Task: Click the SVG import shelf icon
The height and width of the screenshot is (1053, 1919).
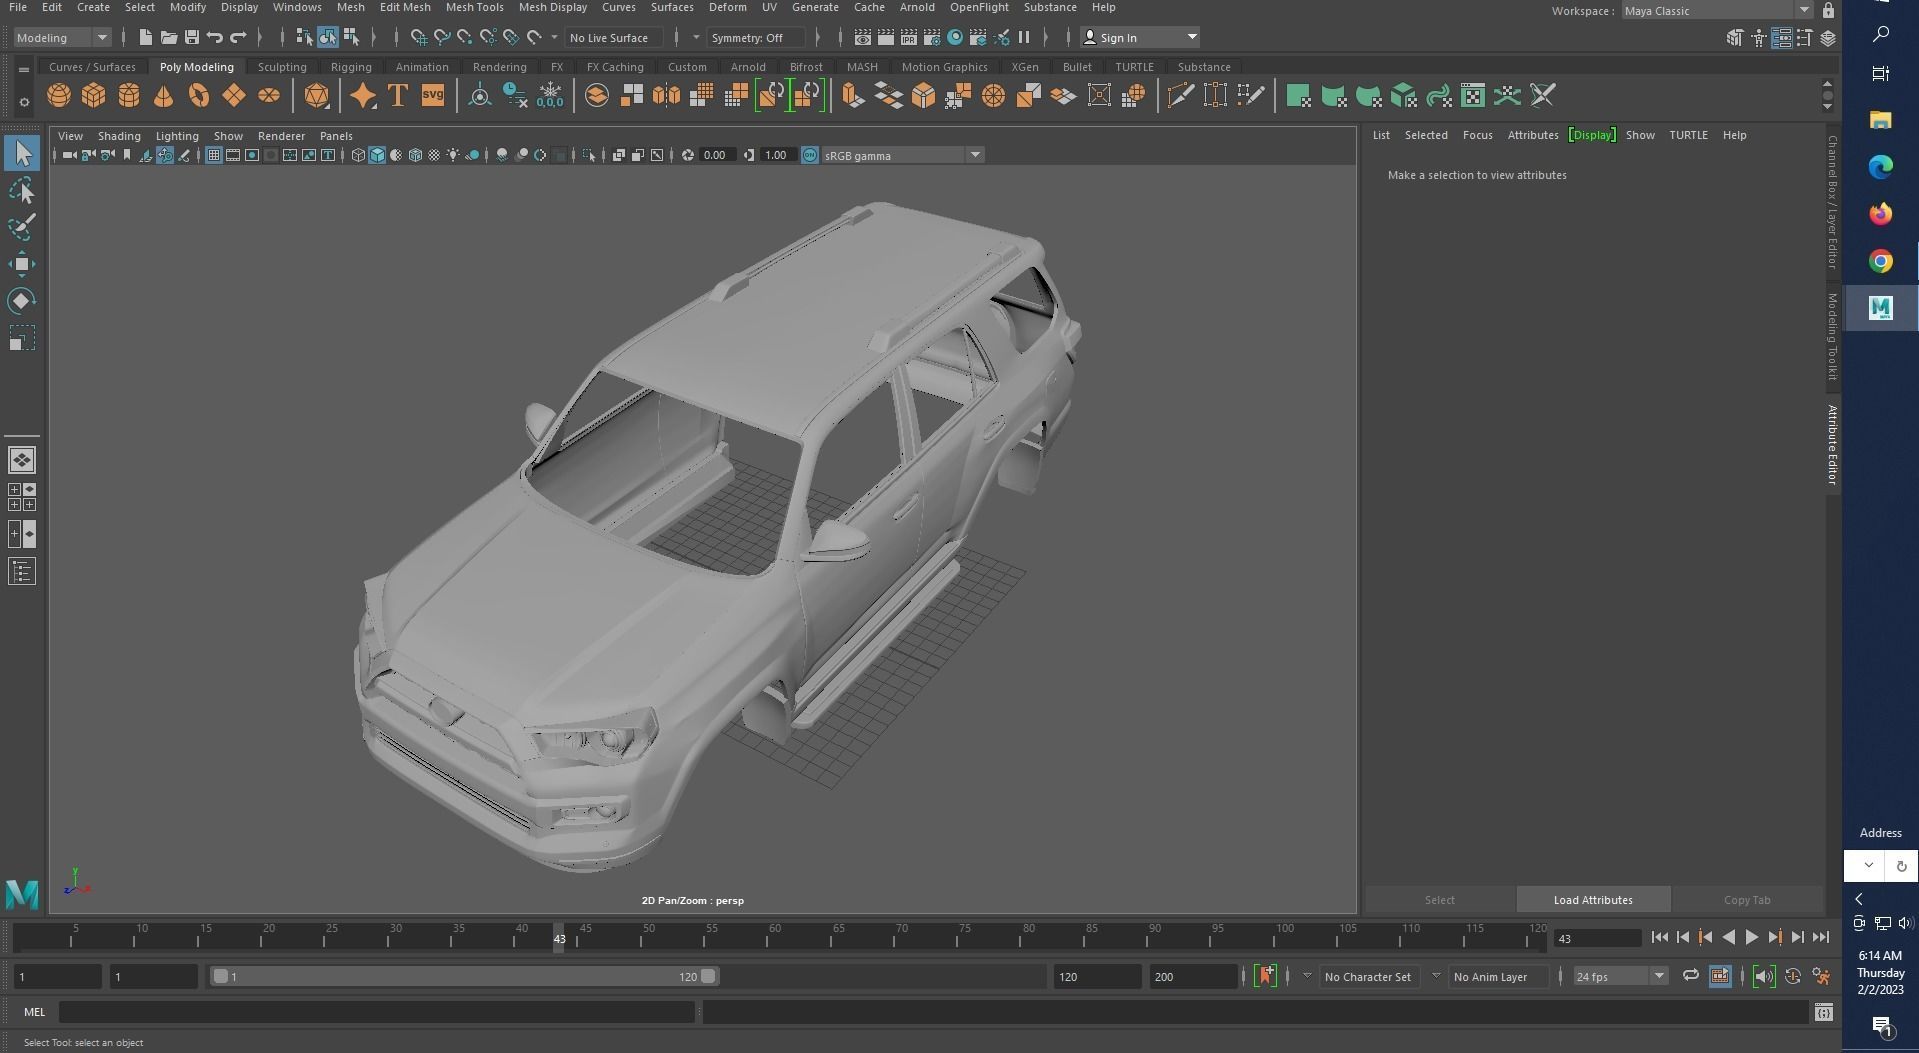Action: coord(432,96)
